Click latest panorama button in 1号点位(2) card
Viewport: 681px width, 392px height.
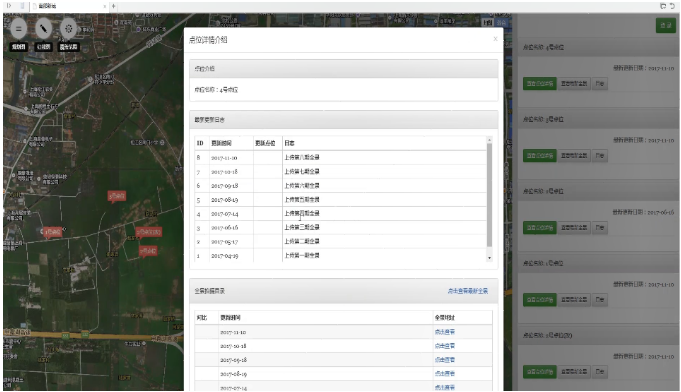click(574, 372)
